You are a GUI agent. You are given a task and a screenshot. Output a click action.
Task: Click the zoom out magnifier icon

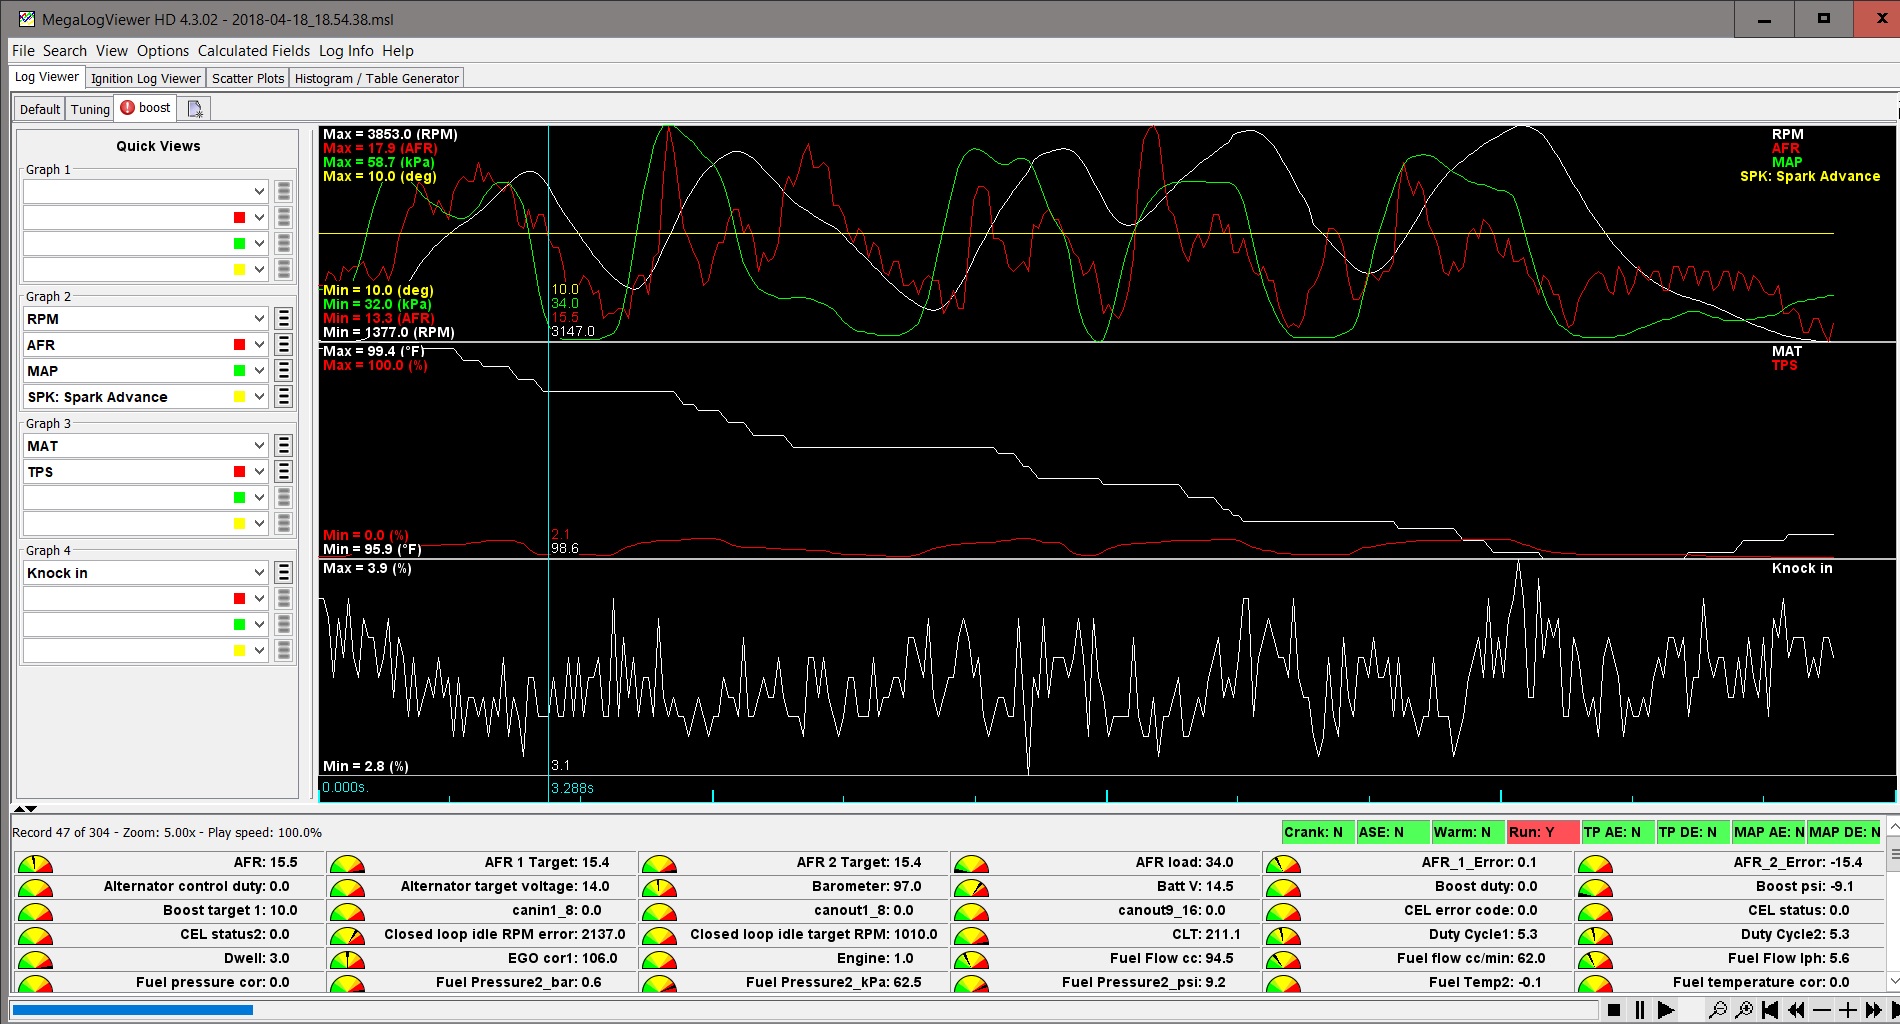[x=1717, y=1010]
